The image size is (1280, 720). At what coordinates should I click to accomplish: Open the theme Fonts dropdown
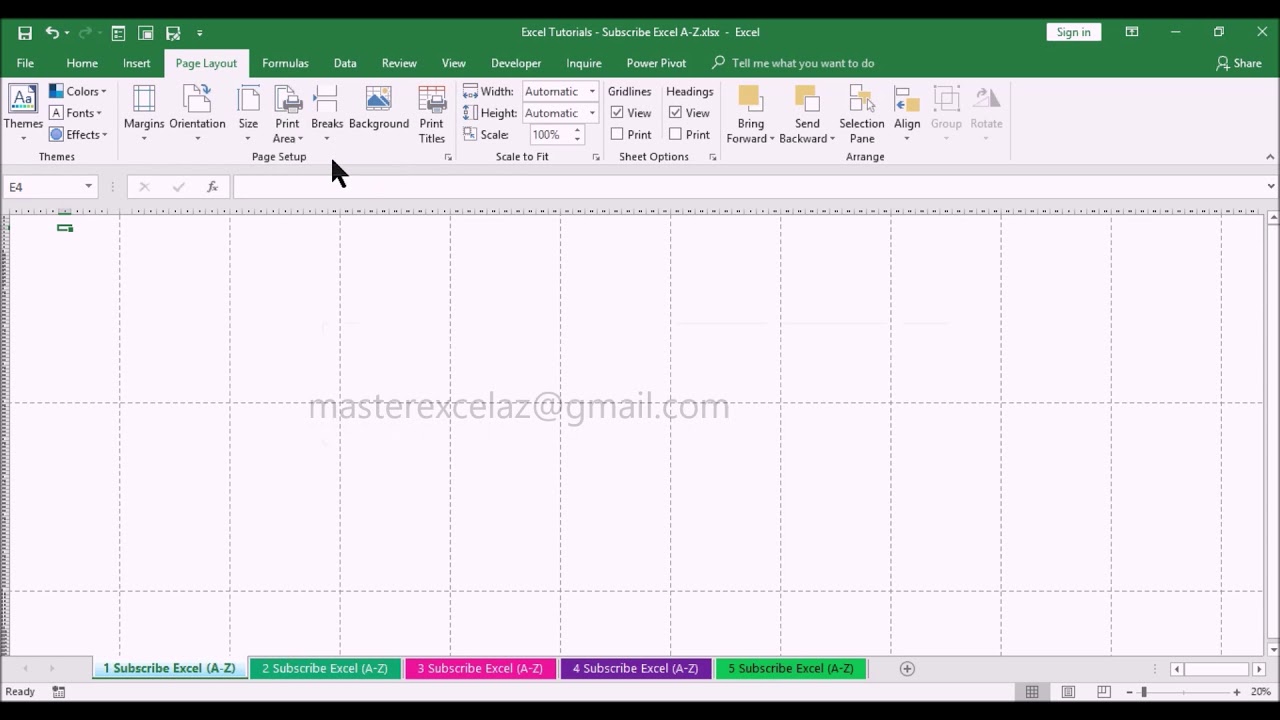[76, 113]
